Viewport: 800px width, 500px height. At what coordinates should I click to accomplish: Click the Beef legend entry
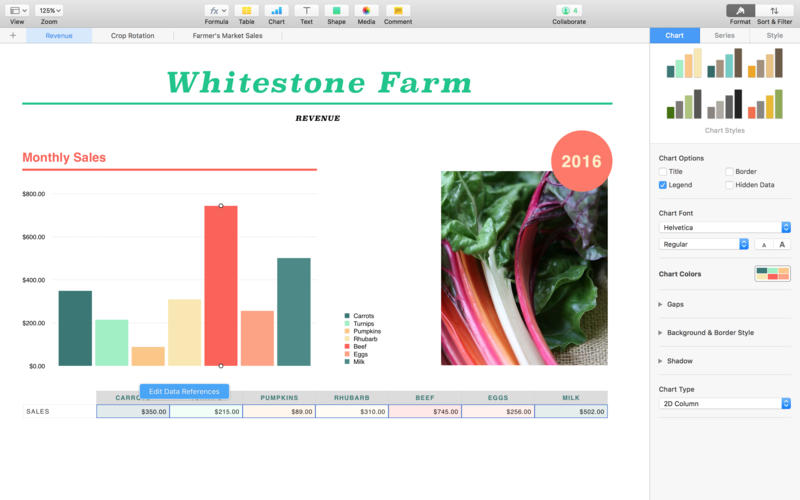[356, 346]
